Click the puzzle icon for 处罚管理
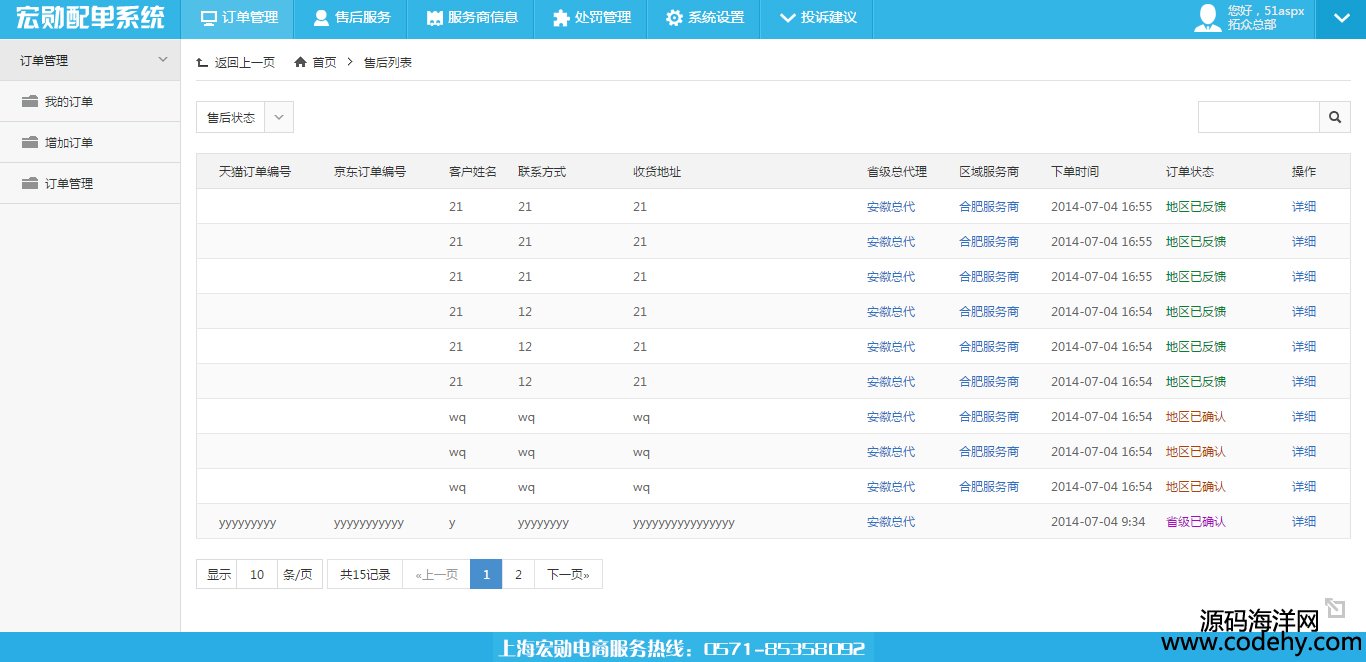Image resolution: width=1366 pixels, height=662 pixels. tap(560, 18)
